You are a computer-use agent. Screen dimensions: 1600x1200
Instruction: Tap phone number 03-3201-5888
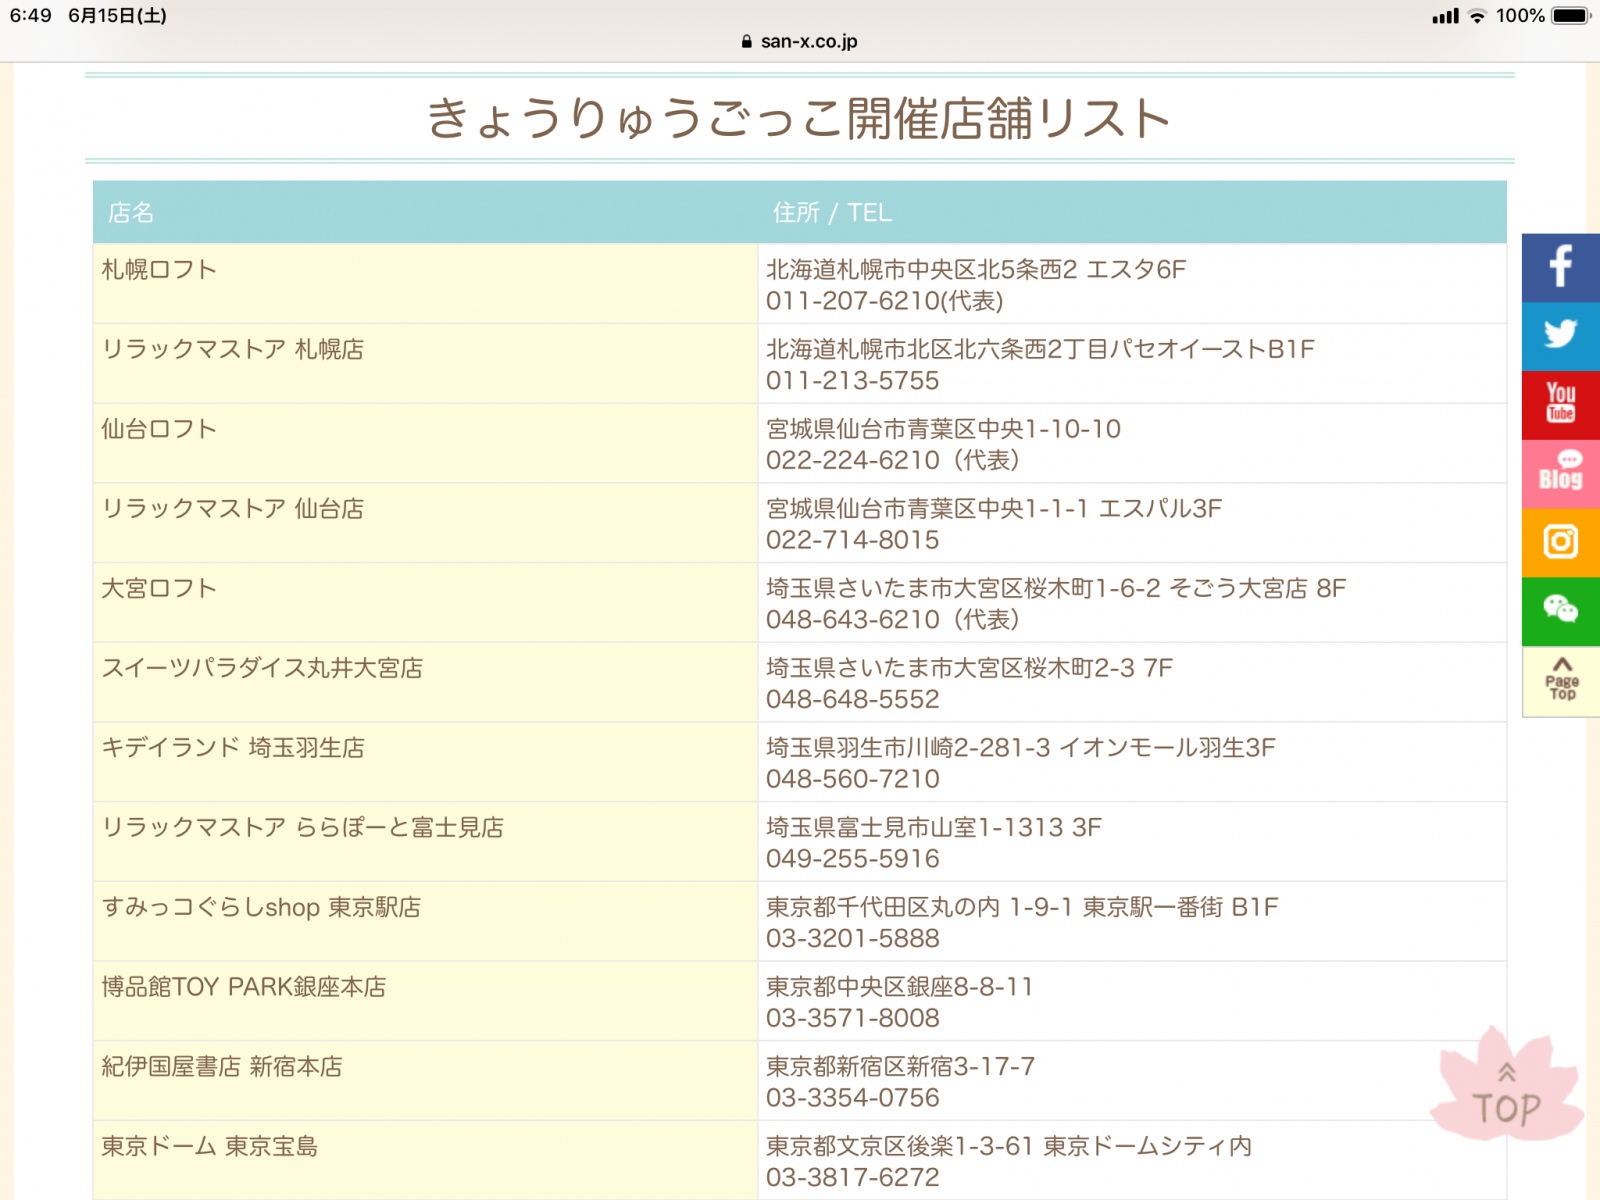853,938
